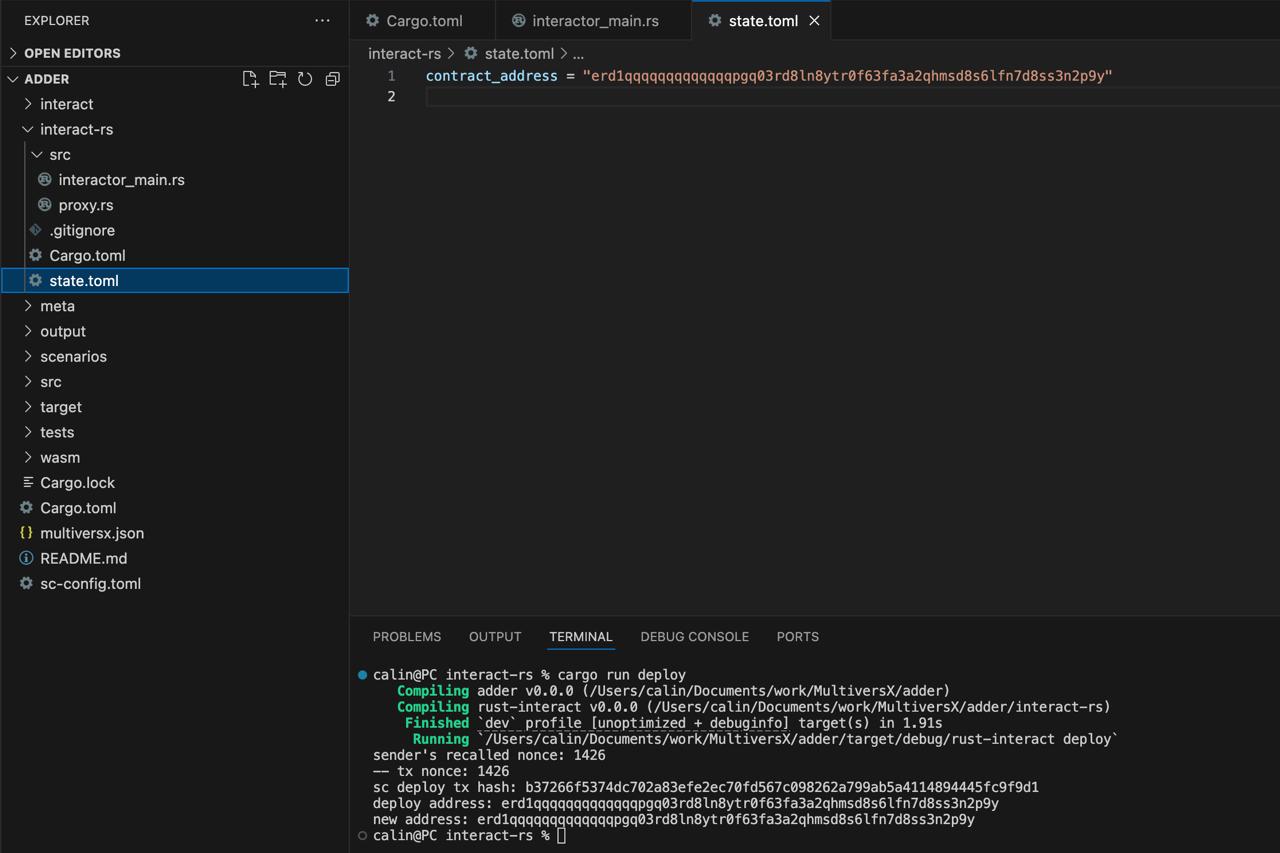Open multiversx.json from the file tree
Viewport: 1280px width, 853px height.
[92, 533]
